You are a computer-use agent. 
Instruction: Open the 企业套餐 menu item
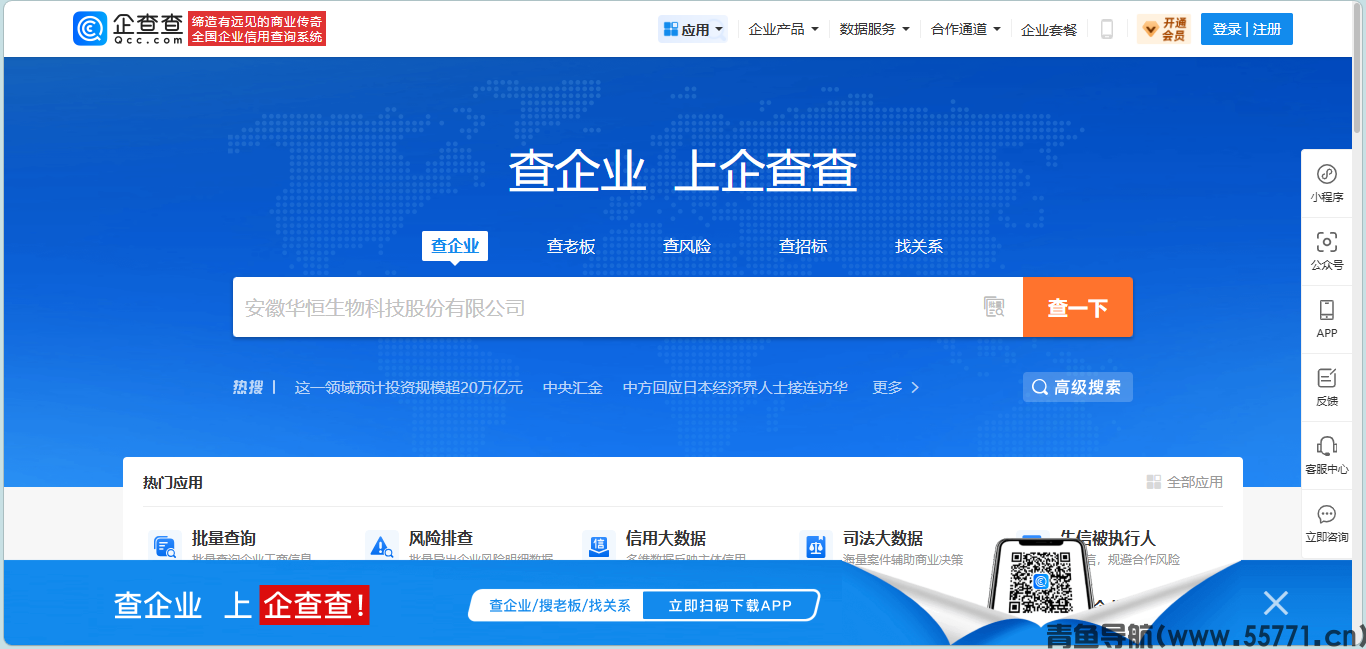point(1049,30)
